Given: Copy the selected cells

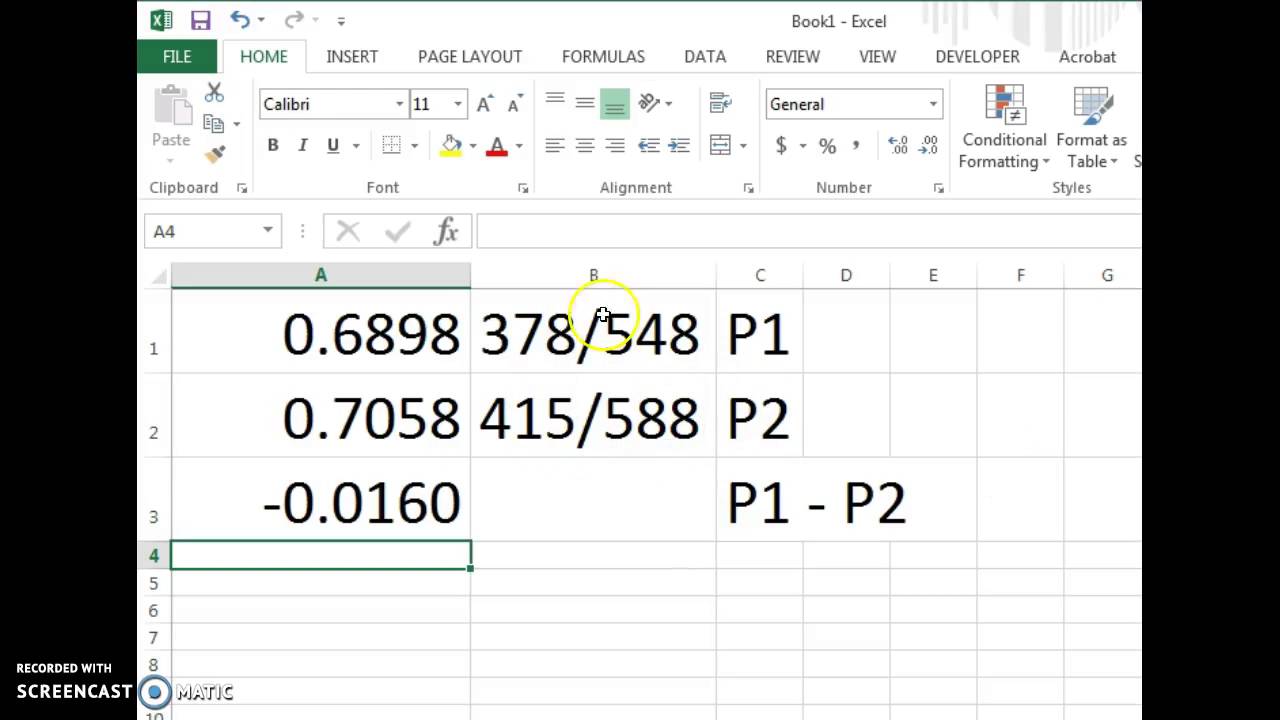Looking at the screenshot, I should pyautogui.click(x=213, y=123).
